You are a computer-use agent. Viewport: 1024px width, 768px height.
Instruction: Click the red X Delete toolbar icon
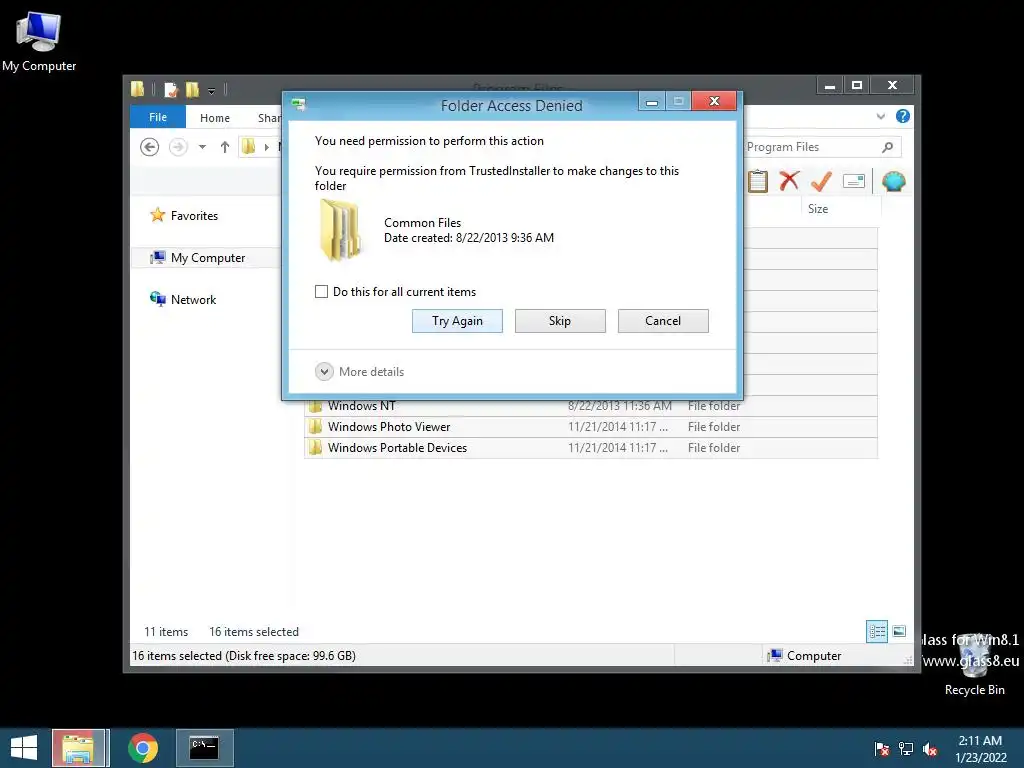(x=789, y=180)
